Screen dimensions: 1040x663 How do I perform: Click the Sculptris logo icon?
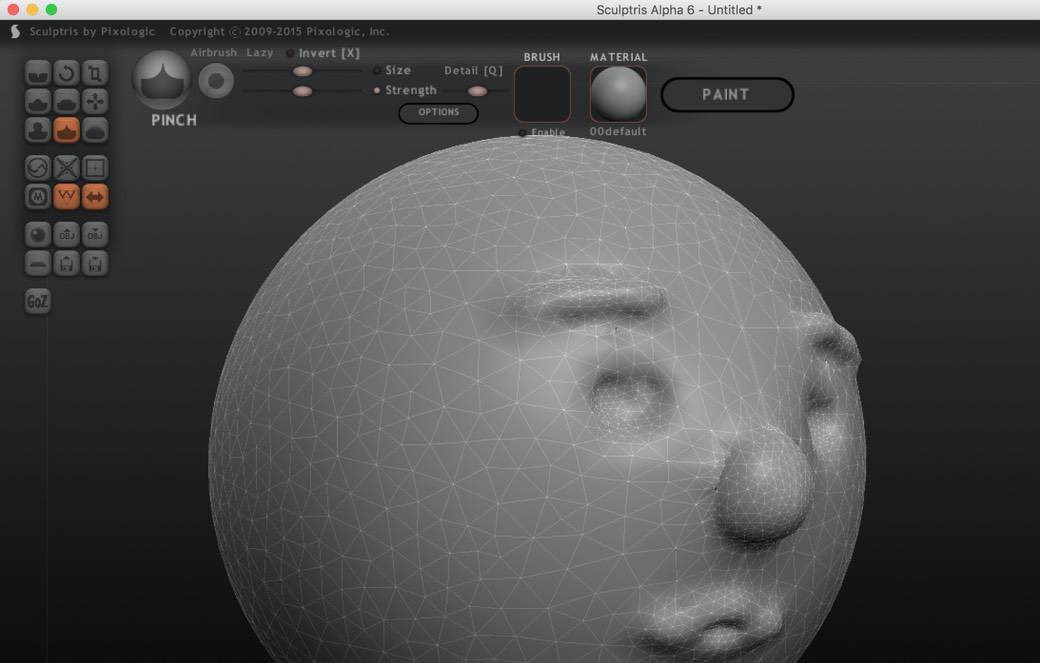pyautogui.click(x=15, y=31)
